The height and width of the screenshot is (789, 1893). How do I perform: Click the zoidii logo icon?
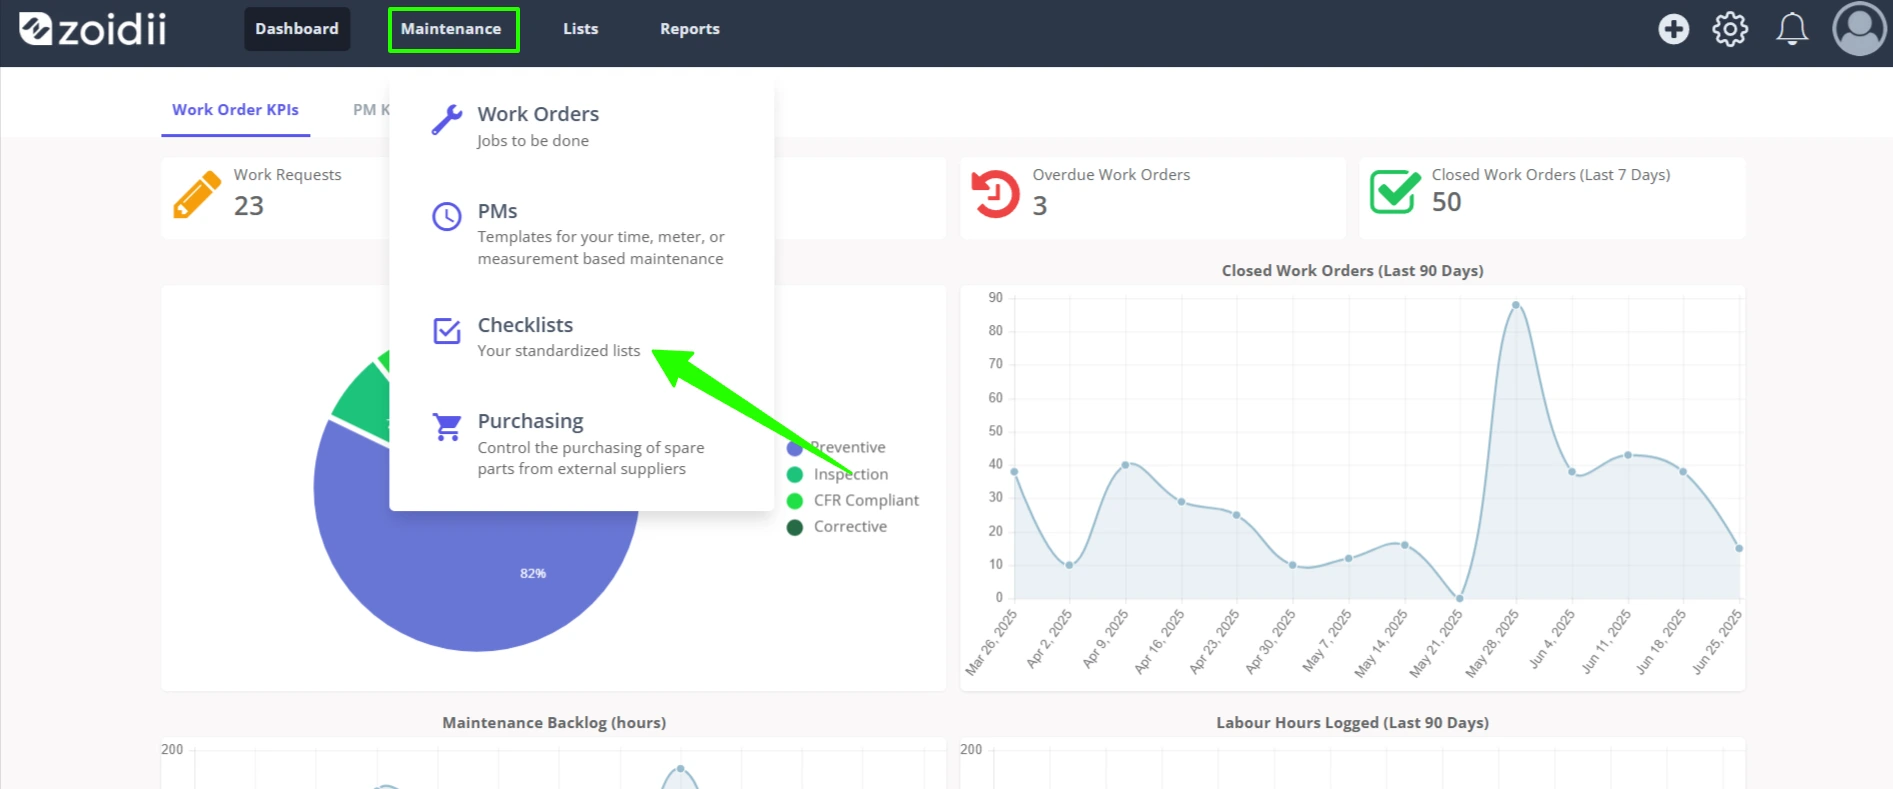tap(35, 29)
